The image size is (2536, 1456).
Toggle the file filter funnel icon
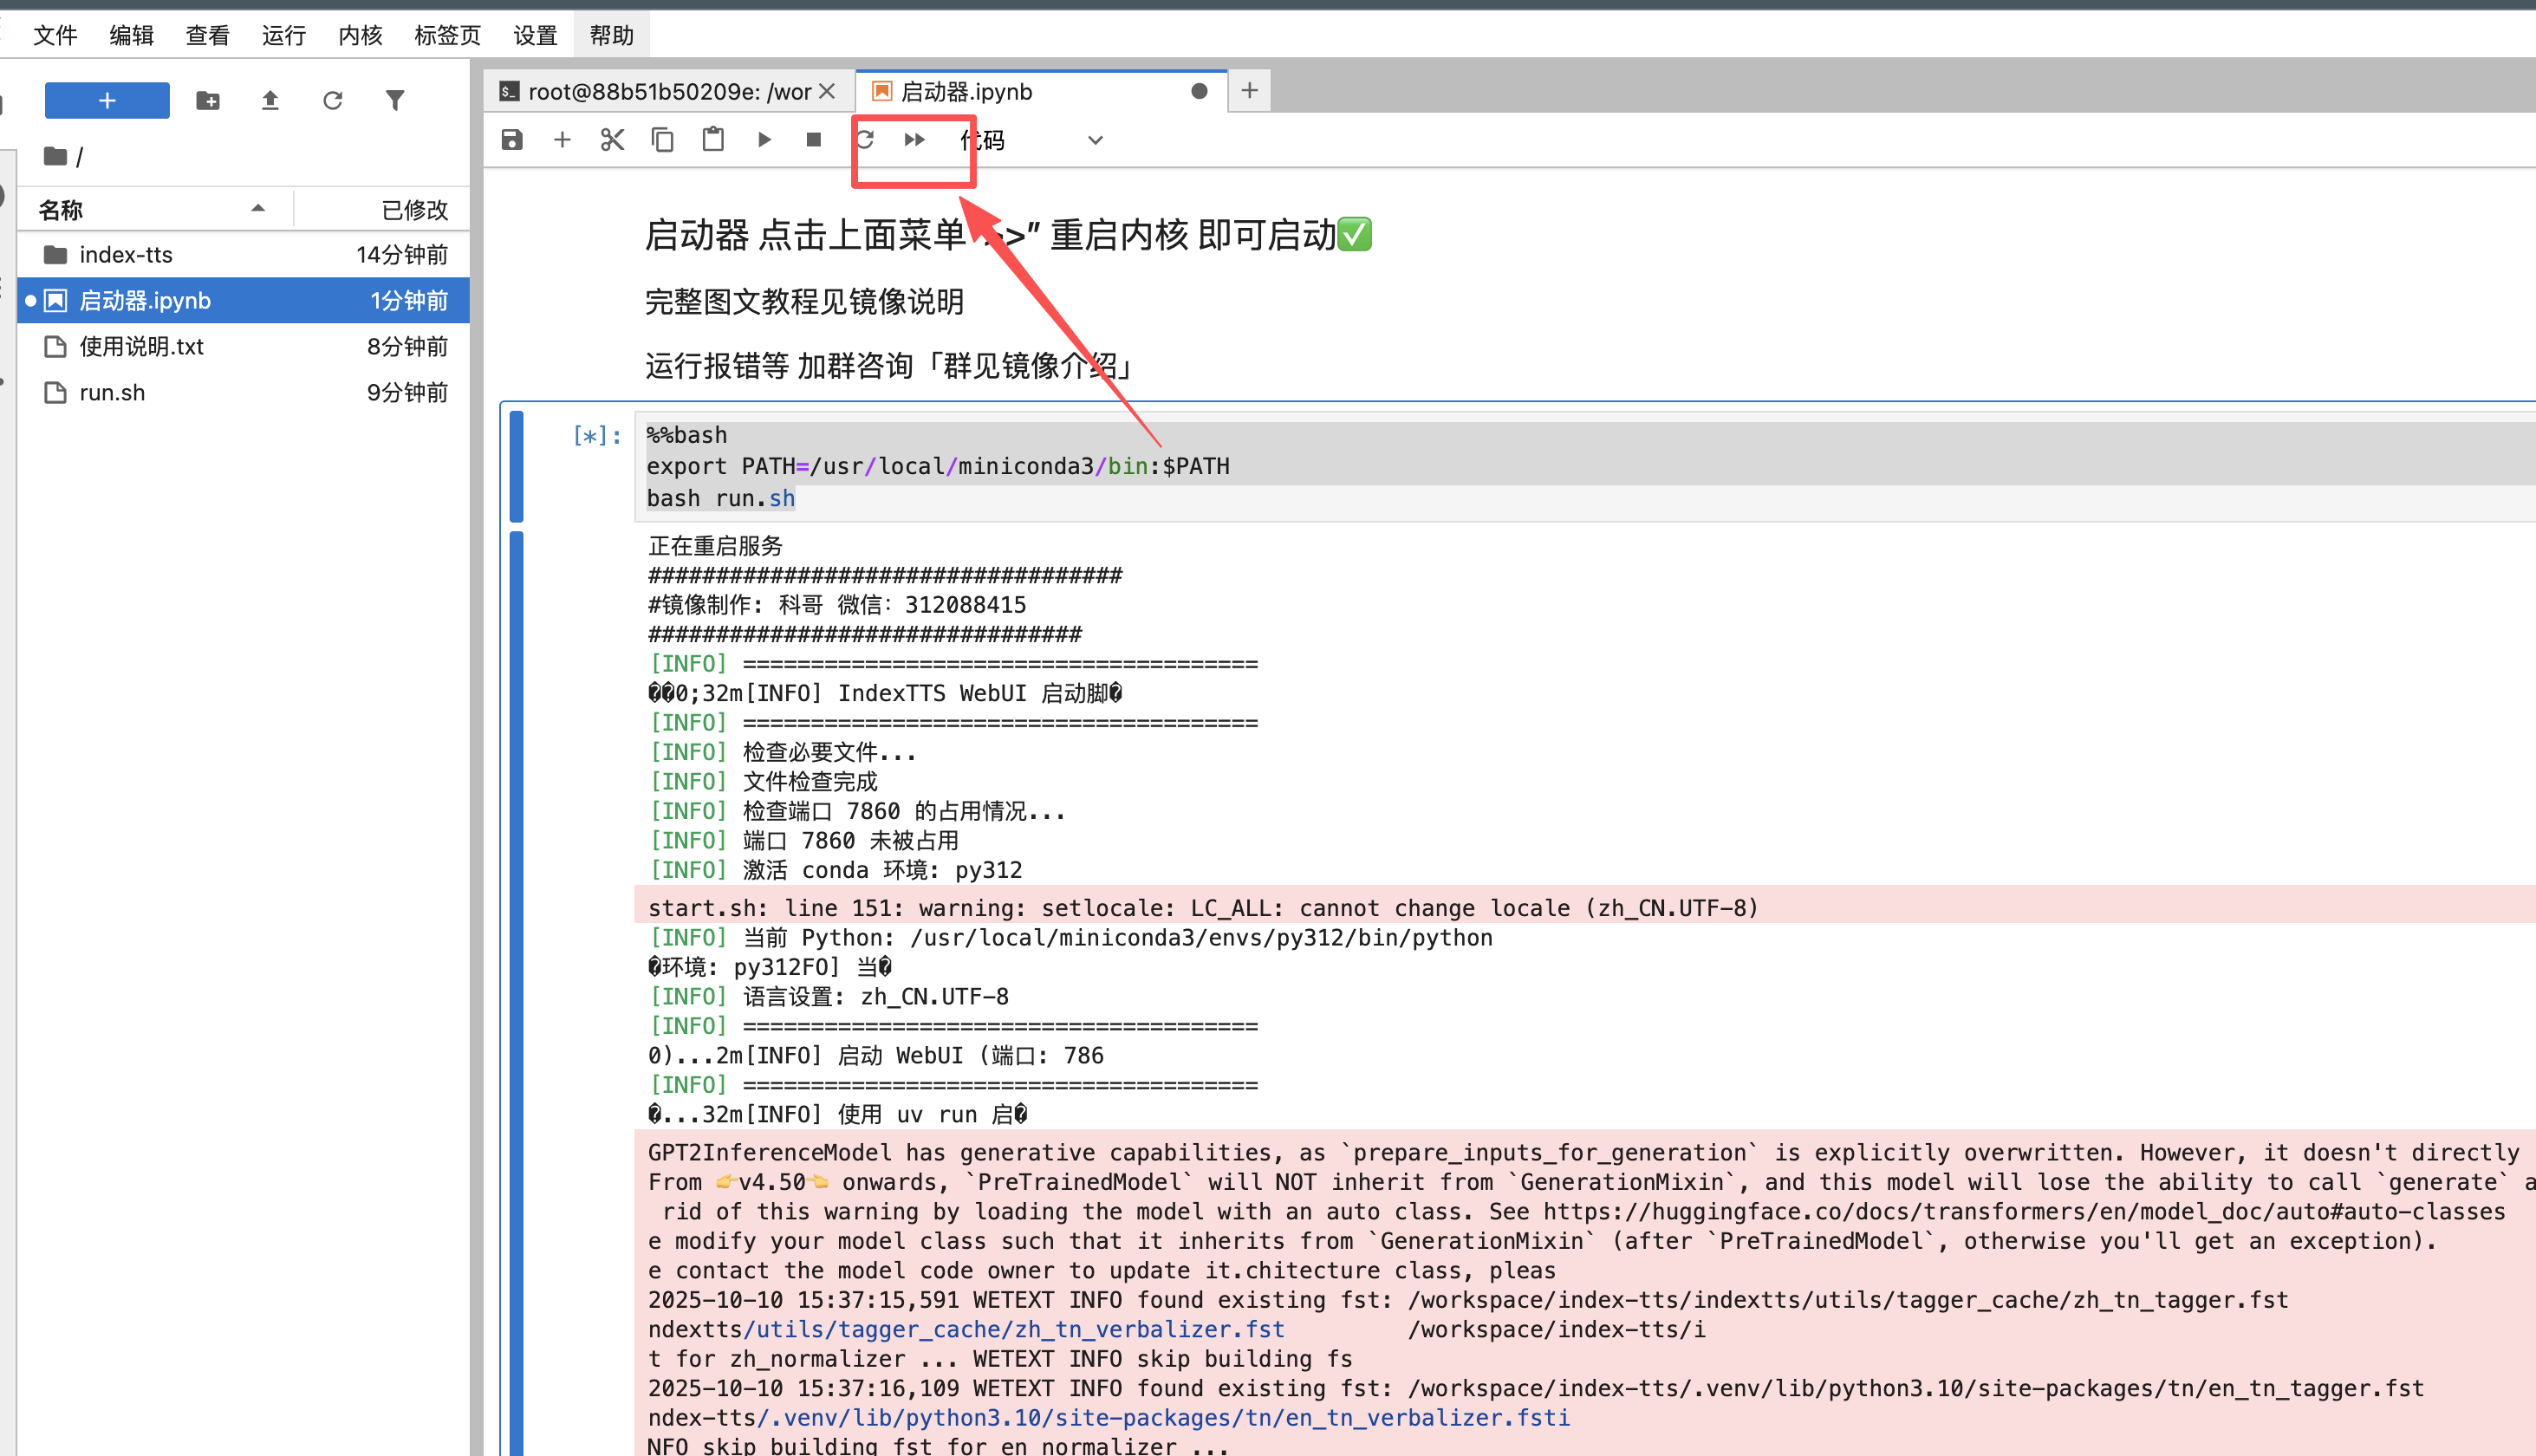pyautogui.click(x=395, y=101)
